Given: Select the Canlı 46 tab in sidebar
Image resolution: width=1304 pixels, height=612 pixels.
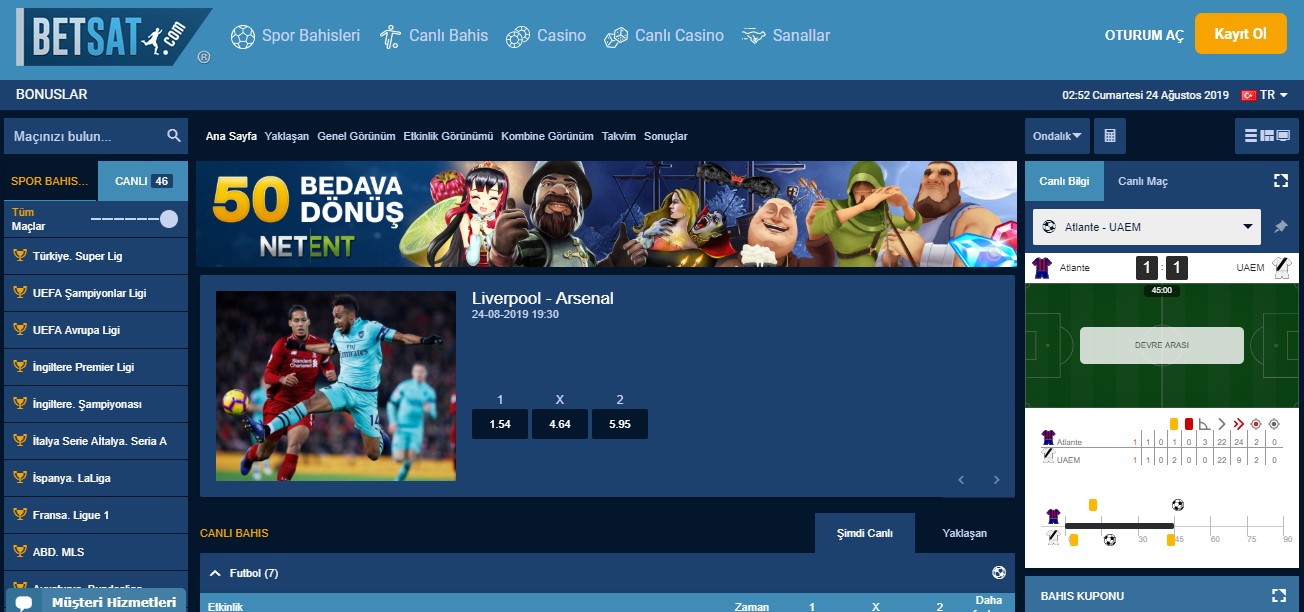Looking at the screenshot, I should click(x=143, y=181).
